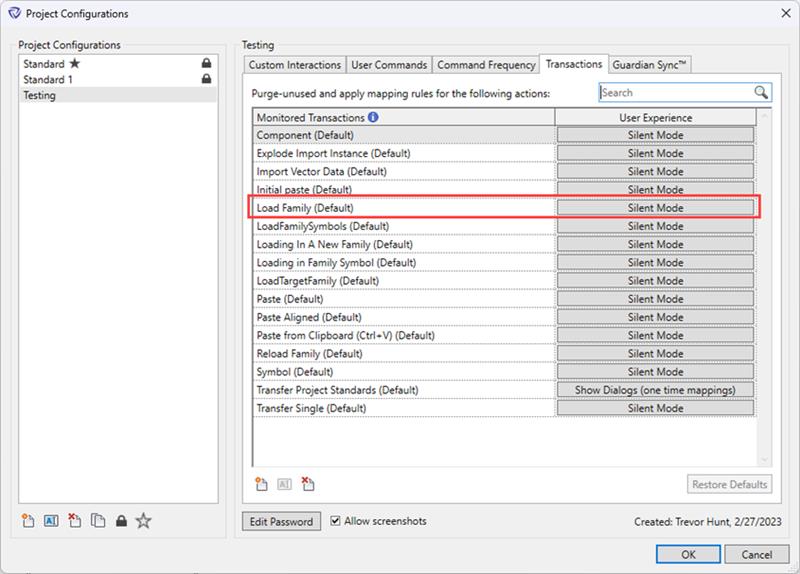This screenshot has width=800, height=574.
Task: Toggle Reload Family Silent Mode button
Action: click(655, 354)
